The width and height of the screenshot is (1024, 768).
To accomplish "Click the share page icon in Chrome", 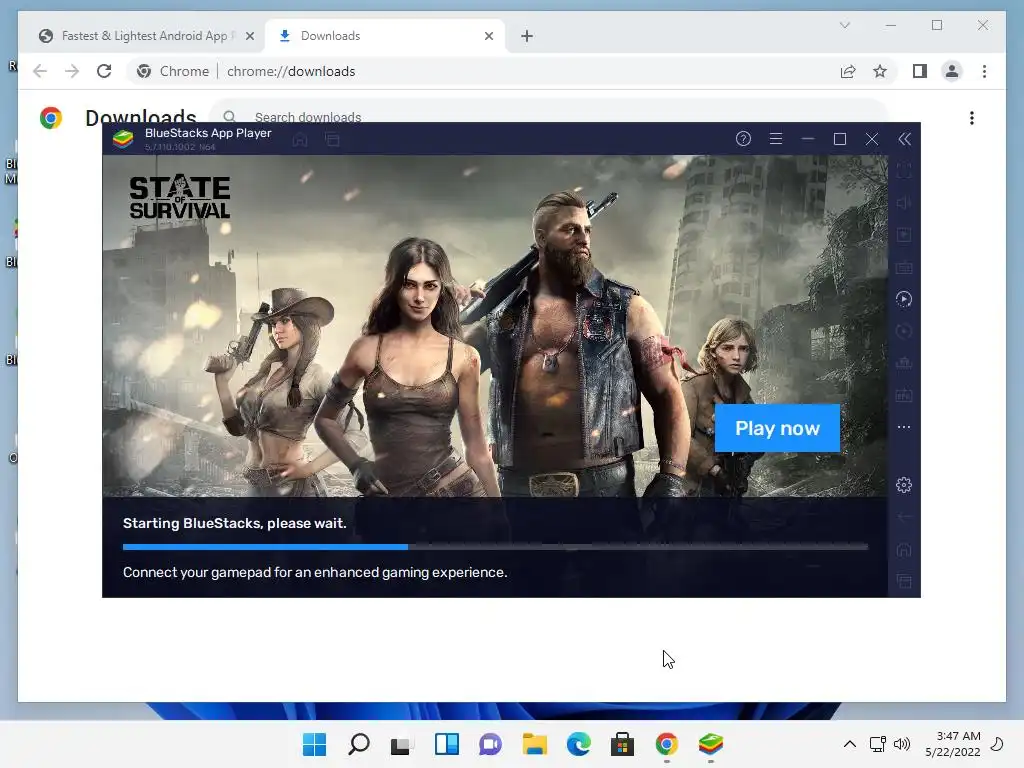I will [x=848, y=71].
